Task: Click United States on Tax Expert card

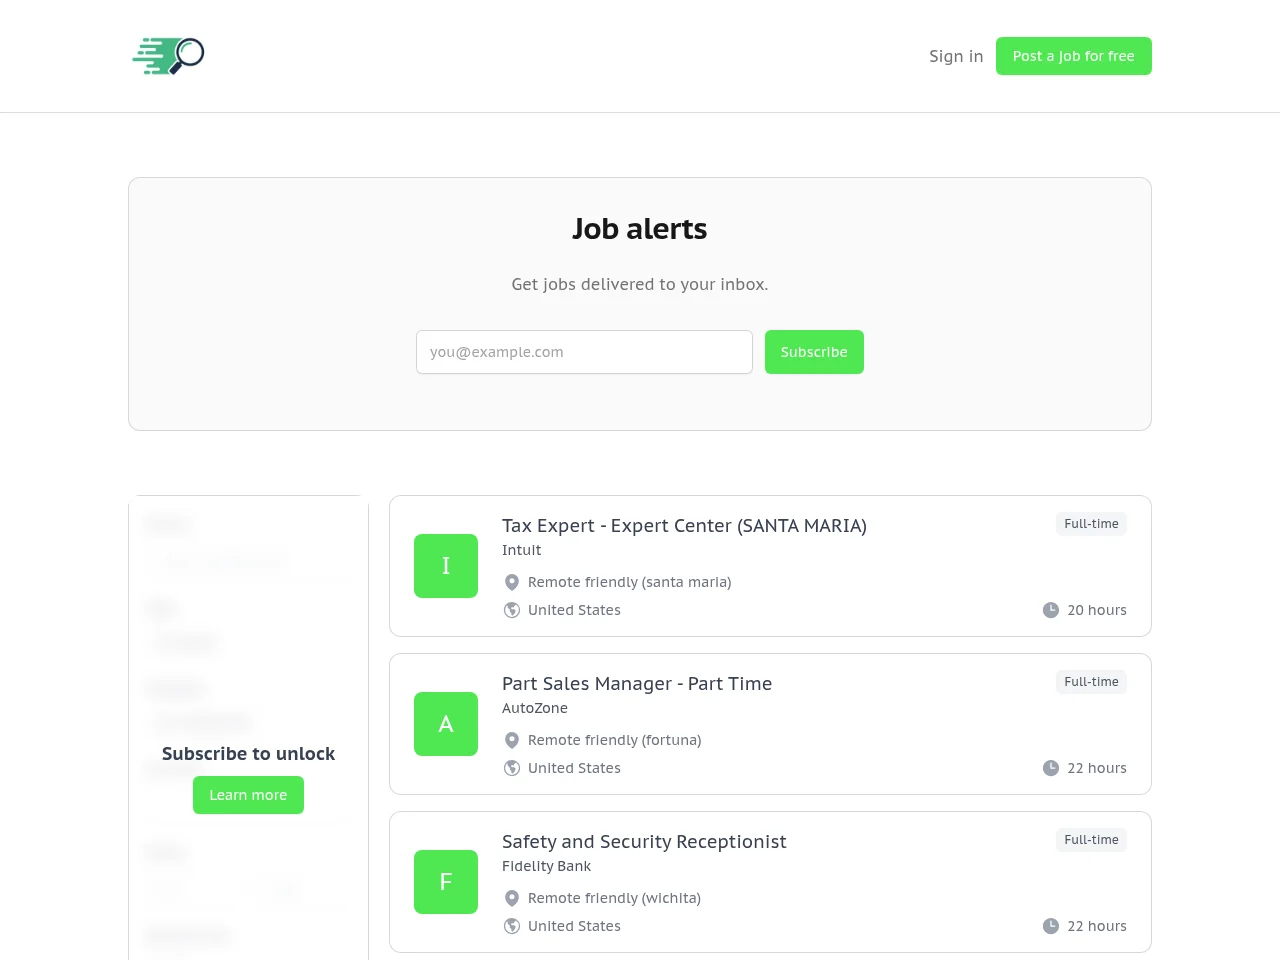Action: tap(574, 610)
